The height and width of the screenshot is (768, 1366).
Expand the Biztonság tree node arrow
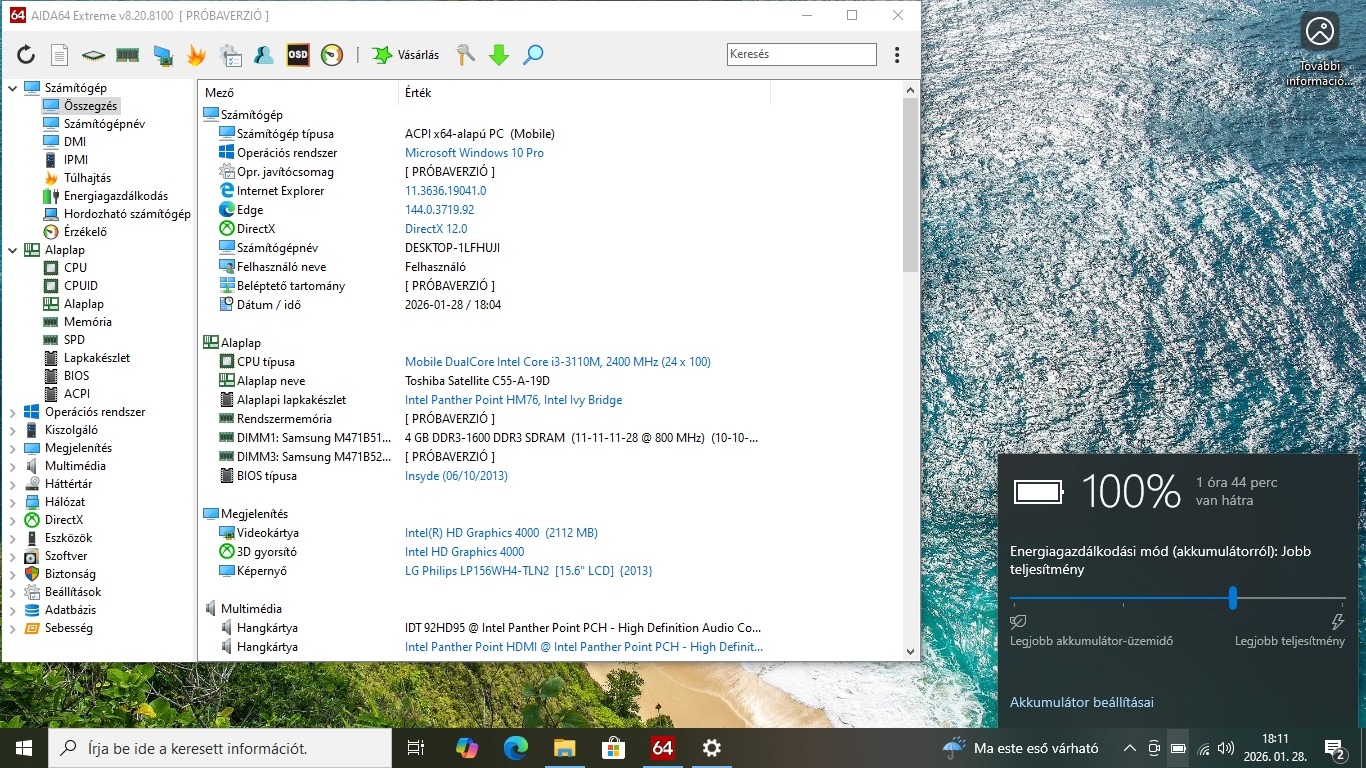click(13, 574)
